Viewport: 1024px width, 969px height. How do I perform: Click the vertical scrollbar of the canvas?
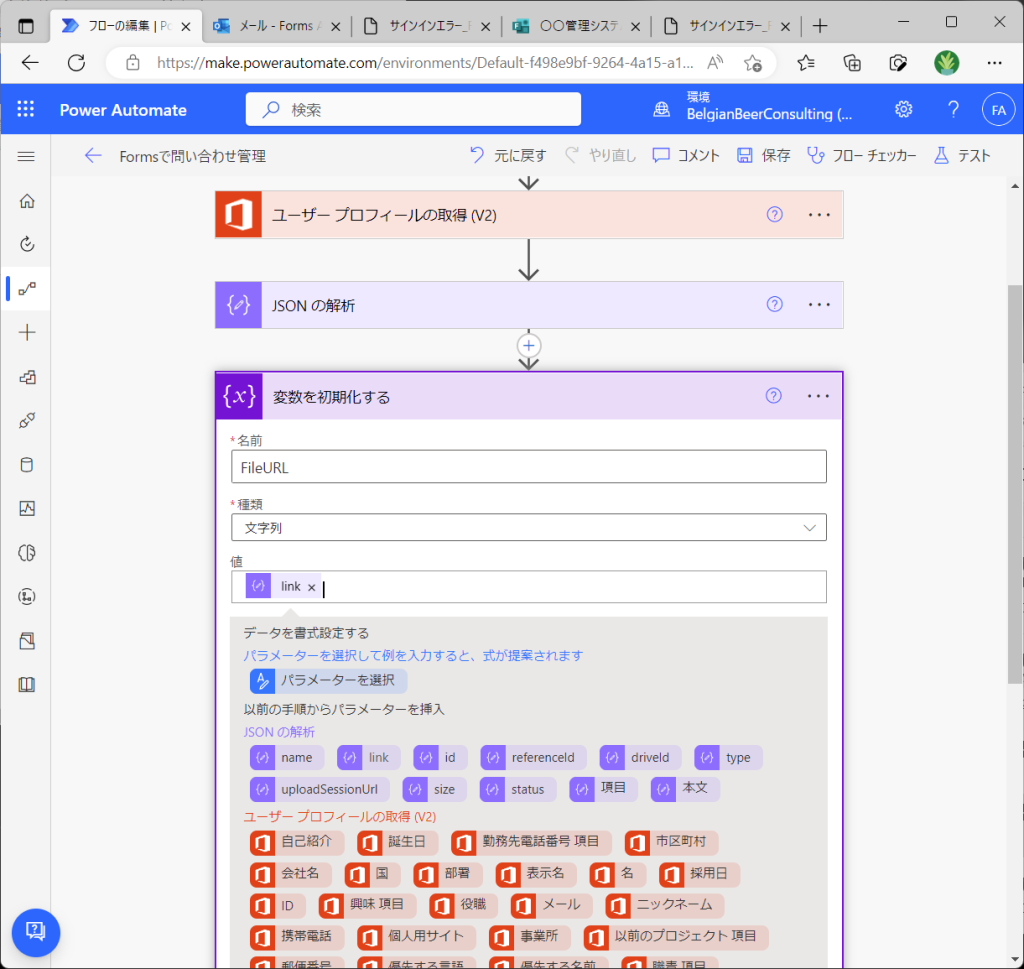coord(1014,484)
